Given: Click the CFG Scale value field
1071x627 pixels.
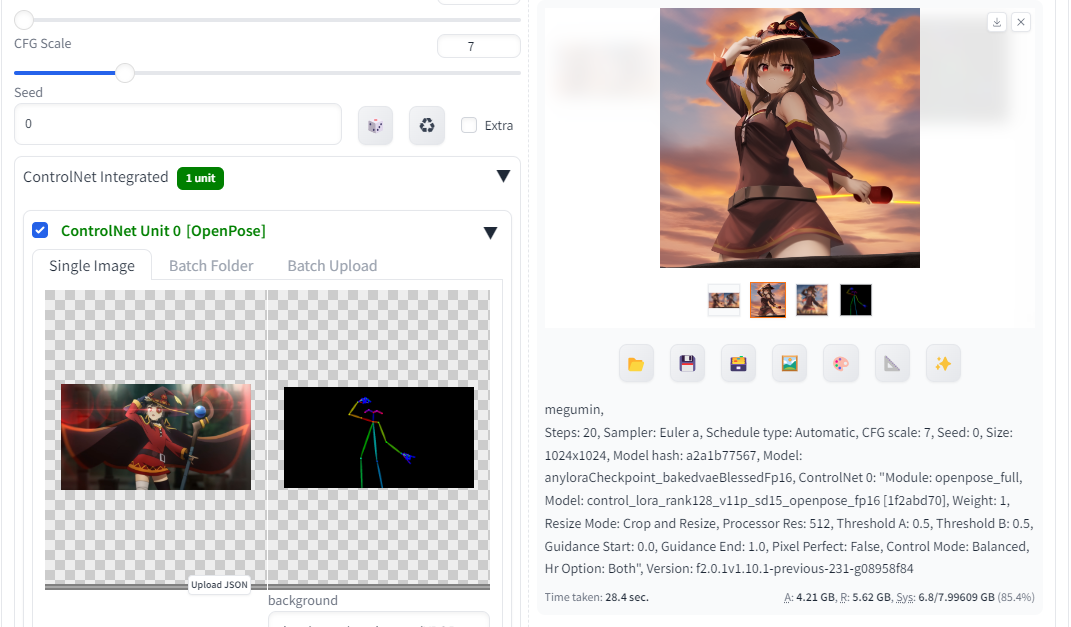Looking at the screenshot, I should tap(479, 46).
